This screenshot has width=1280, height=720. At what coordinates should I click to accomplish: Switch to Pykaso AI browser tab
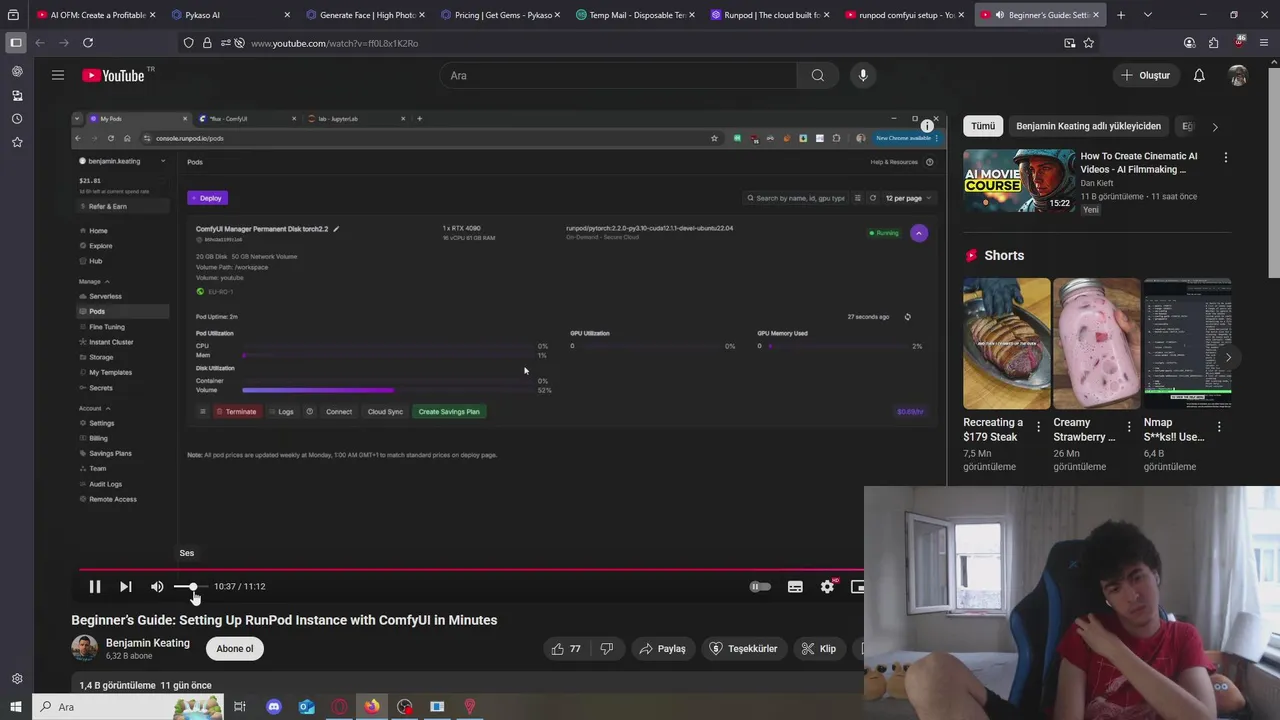pos(229,15)
